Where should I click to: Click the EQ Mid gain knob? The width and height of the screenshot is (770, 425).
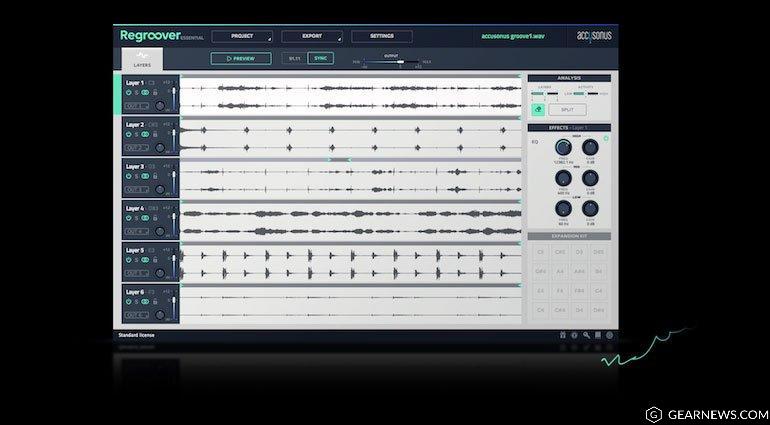[x=590, y=178]
